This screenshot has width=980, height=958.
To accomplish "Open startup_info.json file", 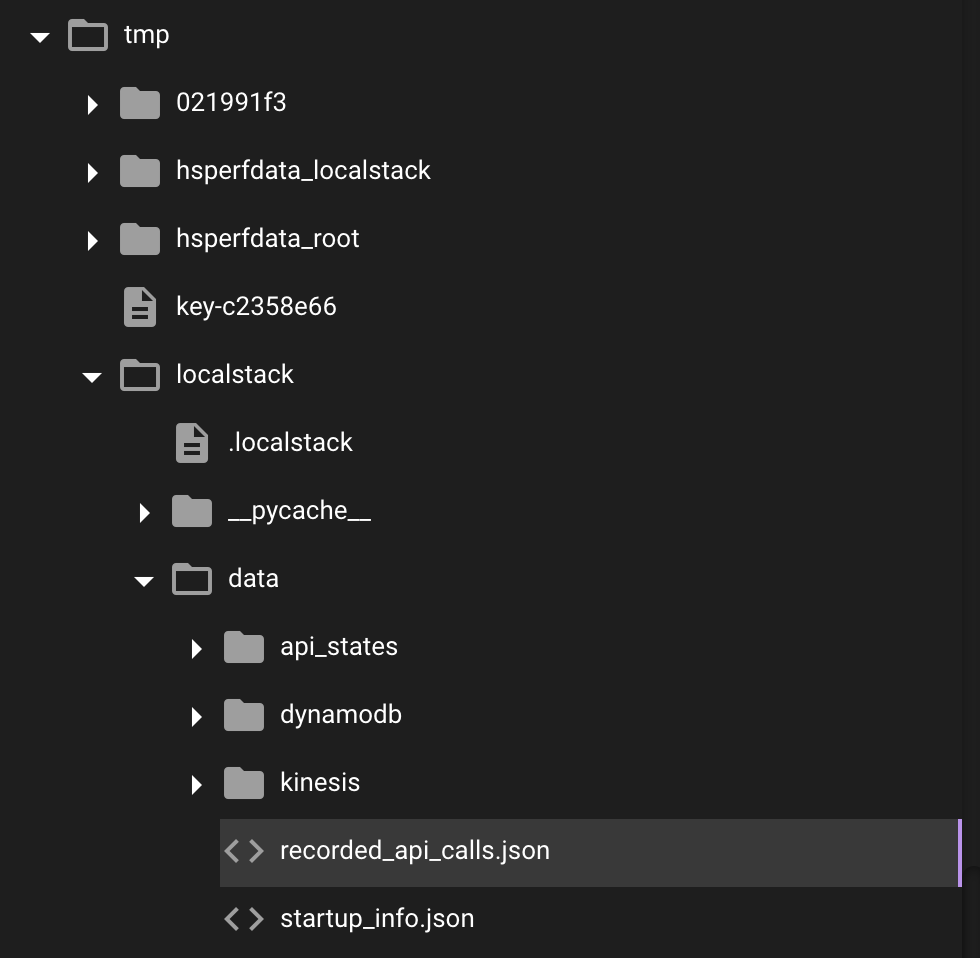I will [377, 919].
